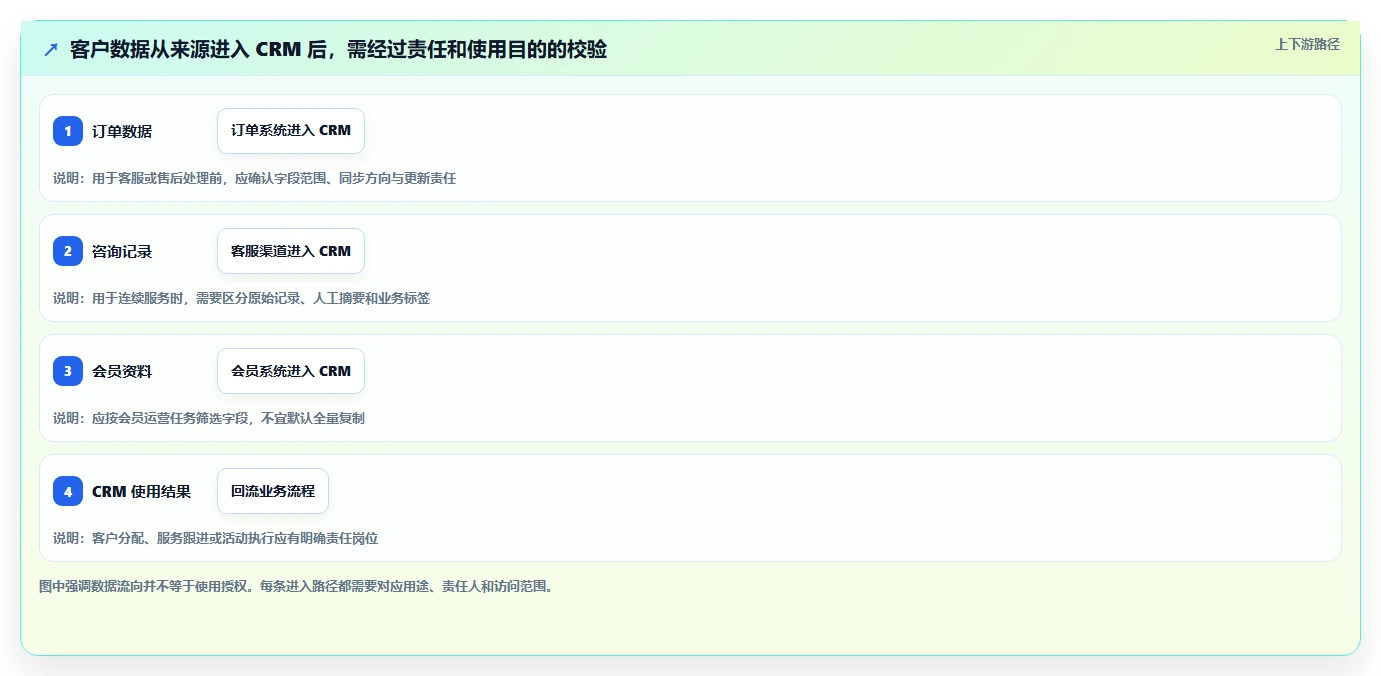Click the 订单系统进入 CRM button

(291, 131)
